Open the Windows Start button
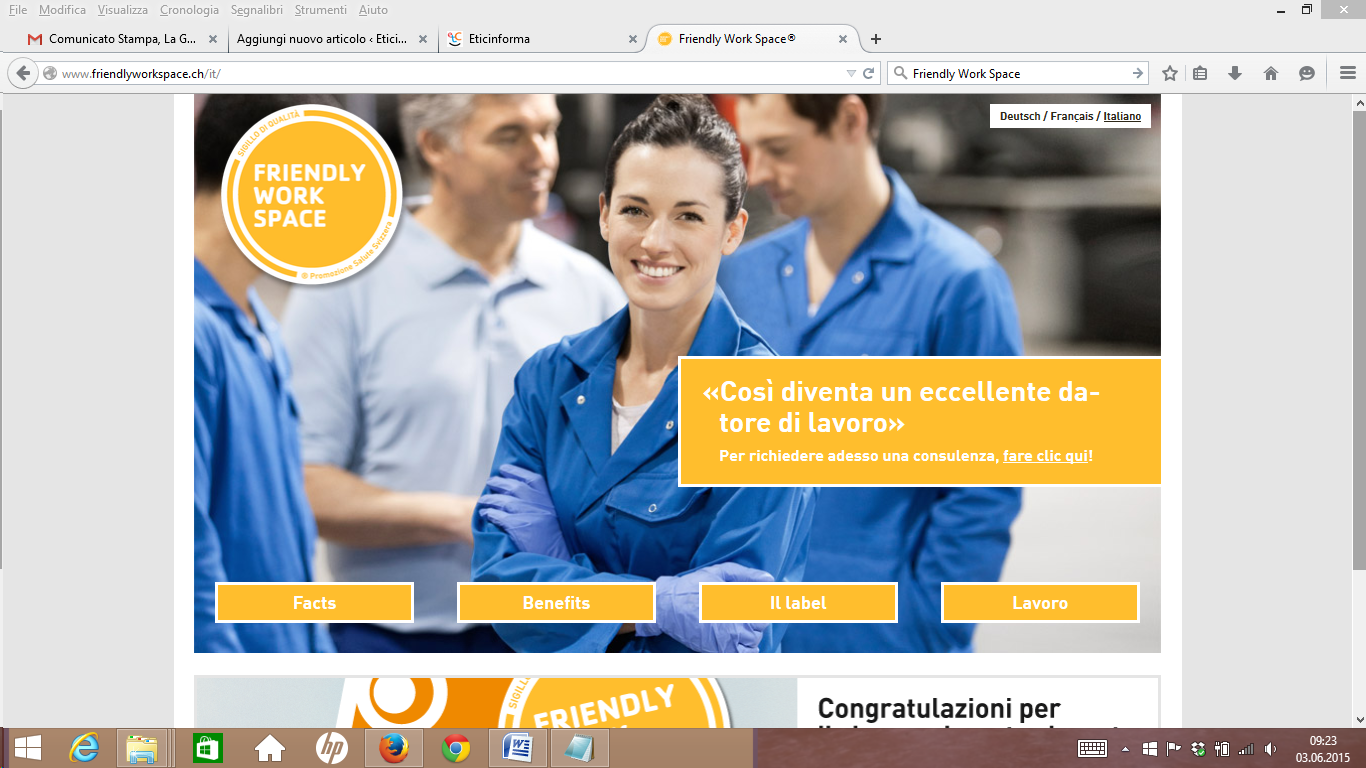 point(27,748)
